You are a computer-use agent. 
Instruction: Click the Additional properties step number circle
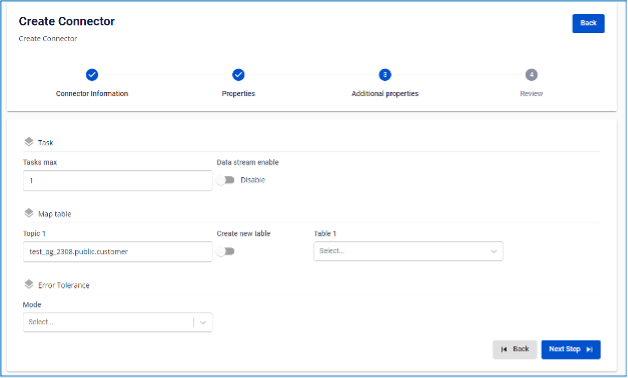coord(385,74)
